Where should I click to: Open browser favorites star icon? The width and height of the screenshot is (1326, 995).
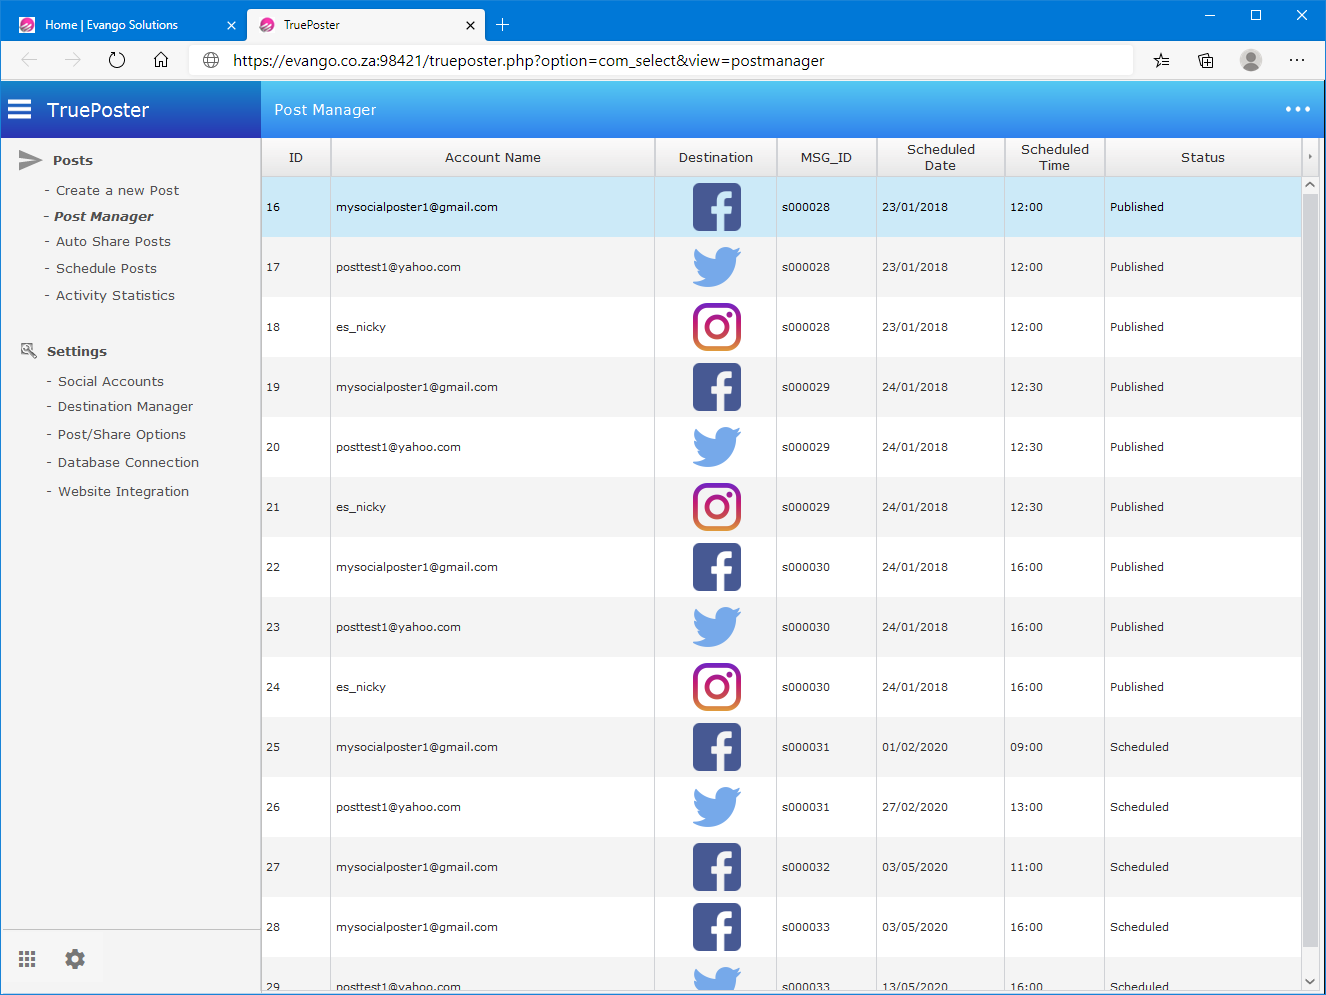coord(1161,60)
